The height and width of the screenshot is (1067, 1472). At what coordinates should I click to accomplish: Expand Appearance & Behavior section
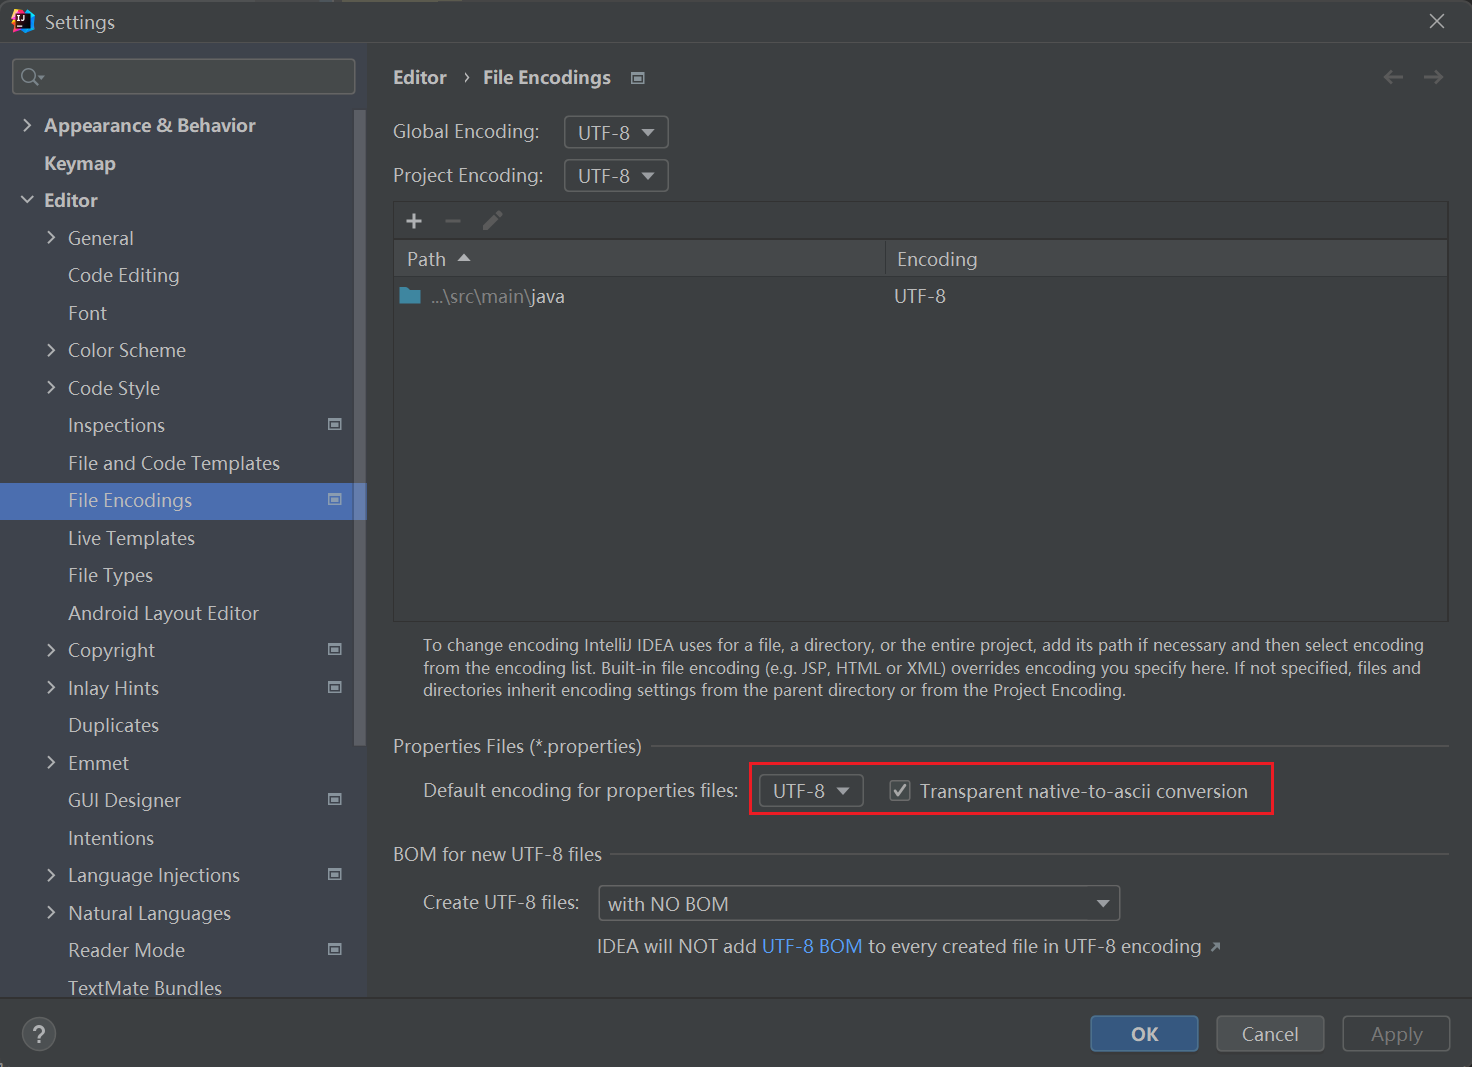point(27,125)
